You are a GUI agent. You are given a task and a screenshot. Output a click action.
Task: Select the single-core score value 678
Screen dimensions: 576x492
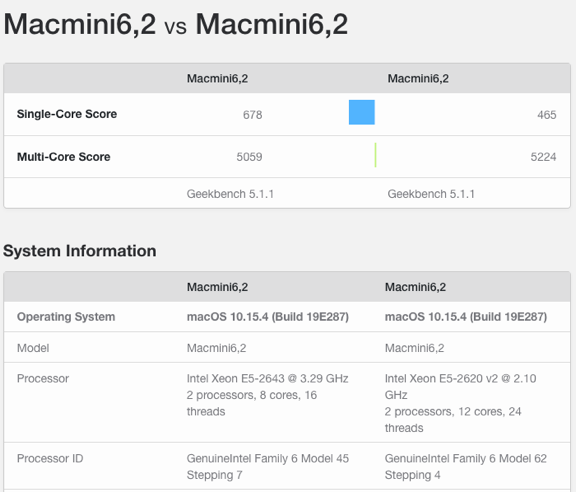(252, 115)
